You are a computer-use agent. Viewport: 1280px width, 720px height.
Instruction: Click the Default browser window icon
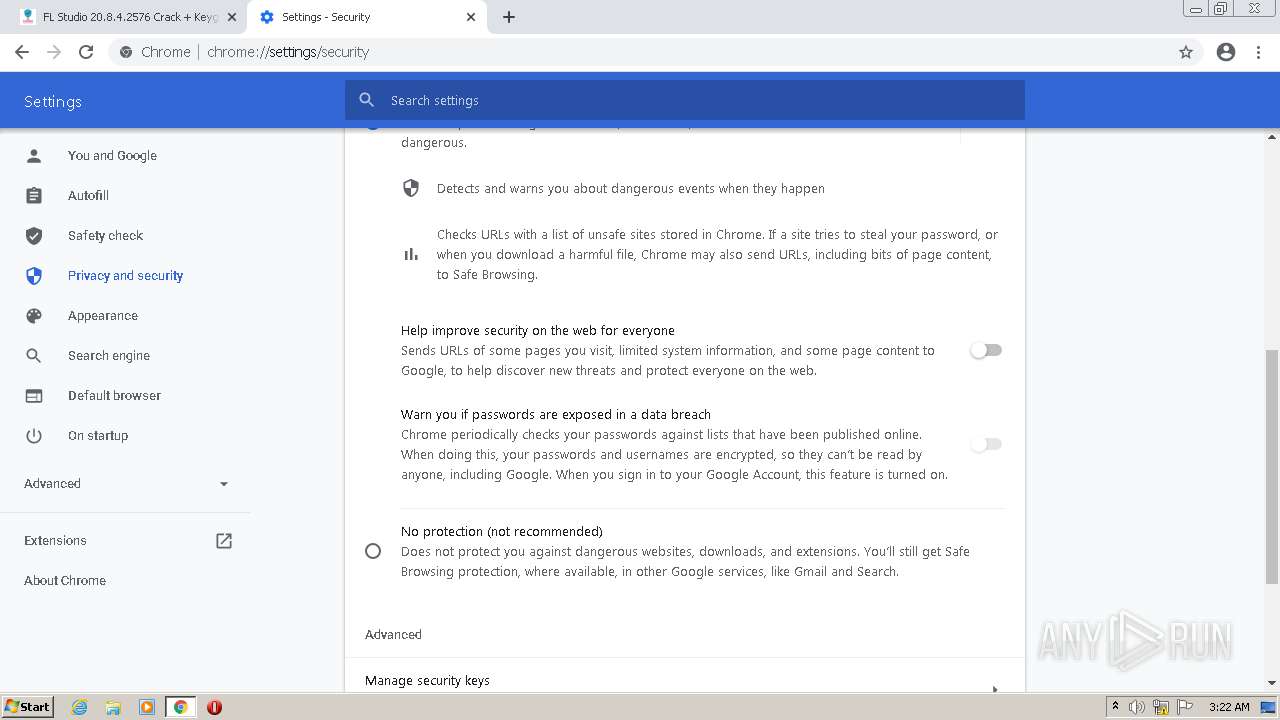tap(34, 395)
